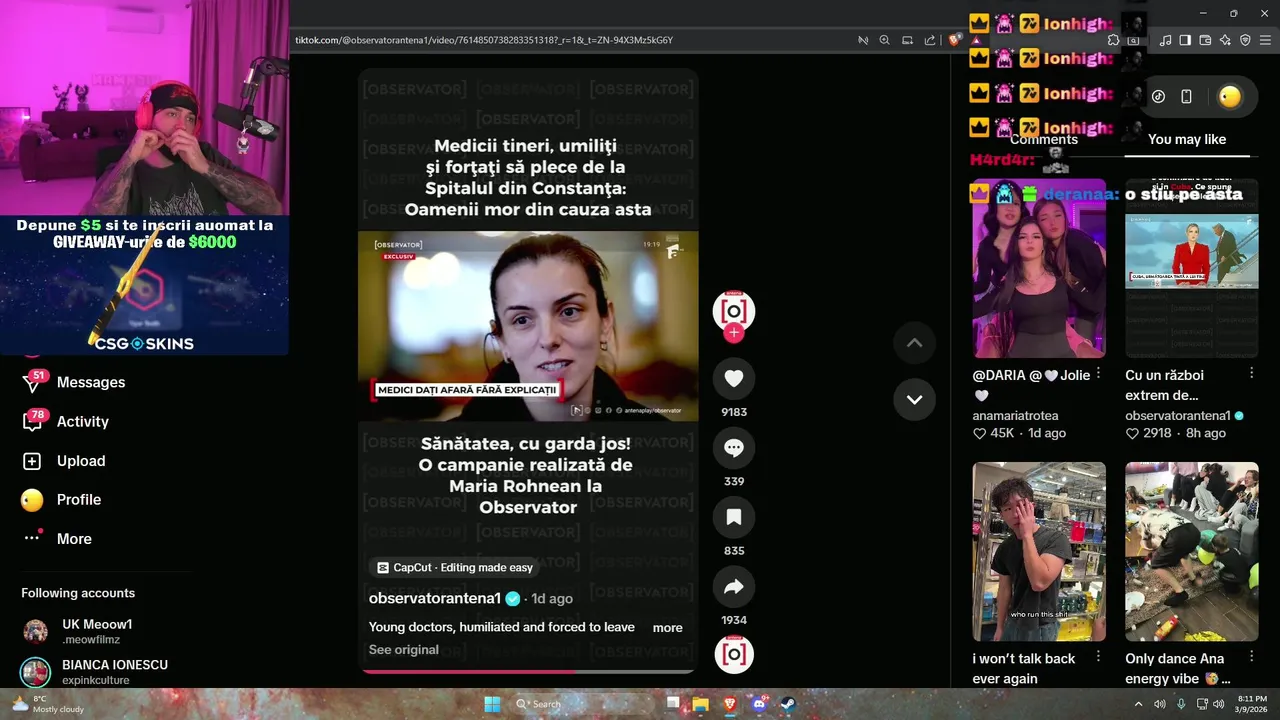Open the comments bubble showing 339
Image resolution: width=1280 pixels, height=720 pixels.
(x=733, y=448)
